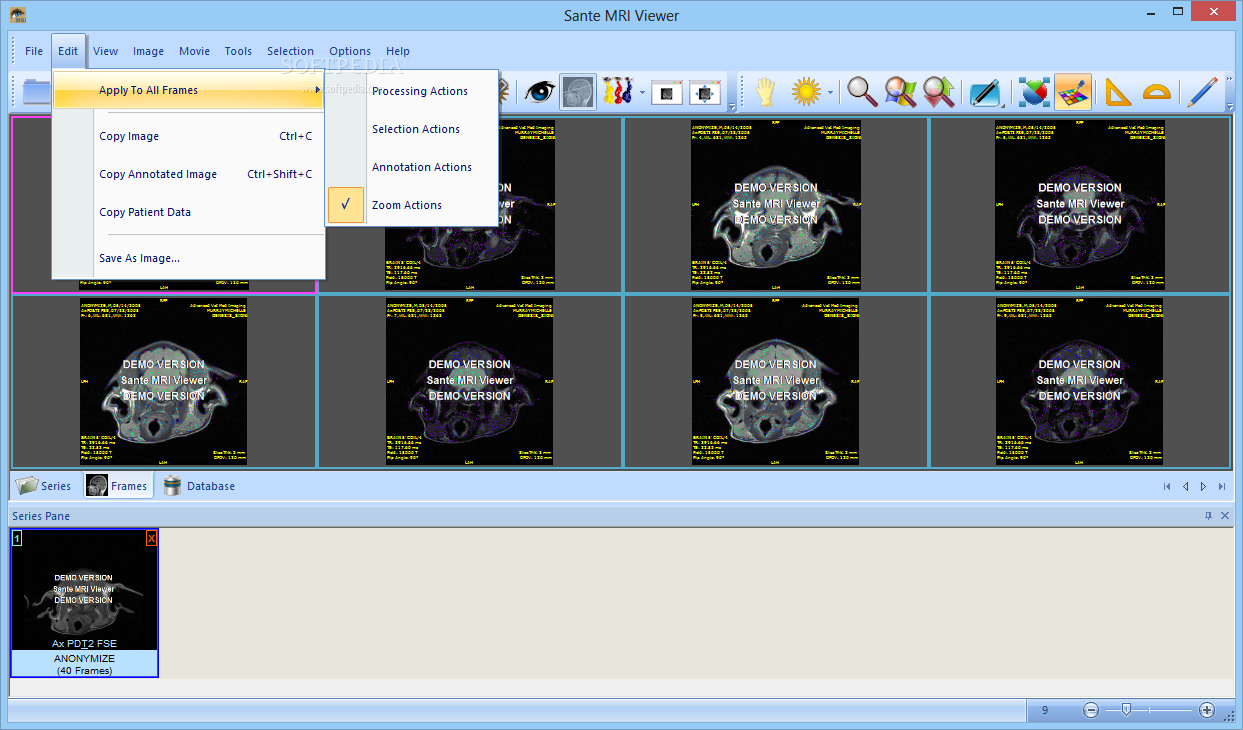Open the Selection menu
Viewport: 1243px width, 730px height.
click(290, 51)
